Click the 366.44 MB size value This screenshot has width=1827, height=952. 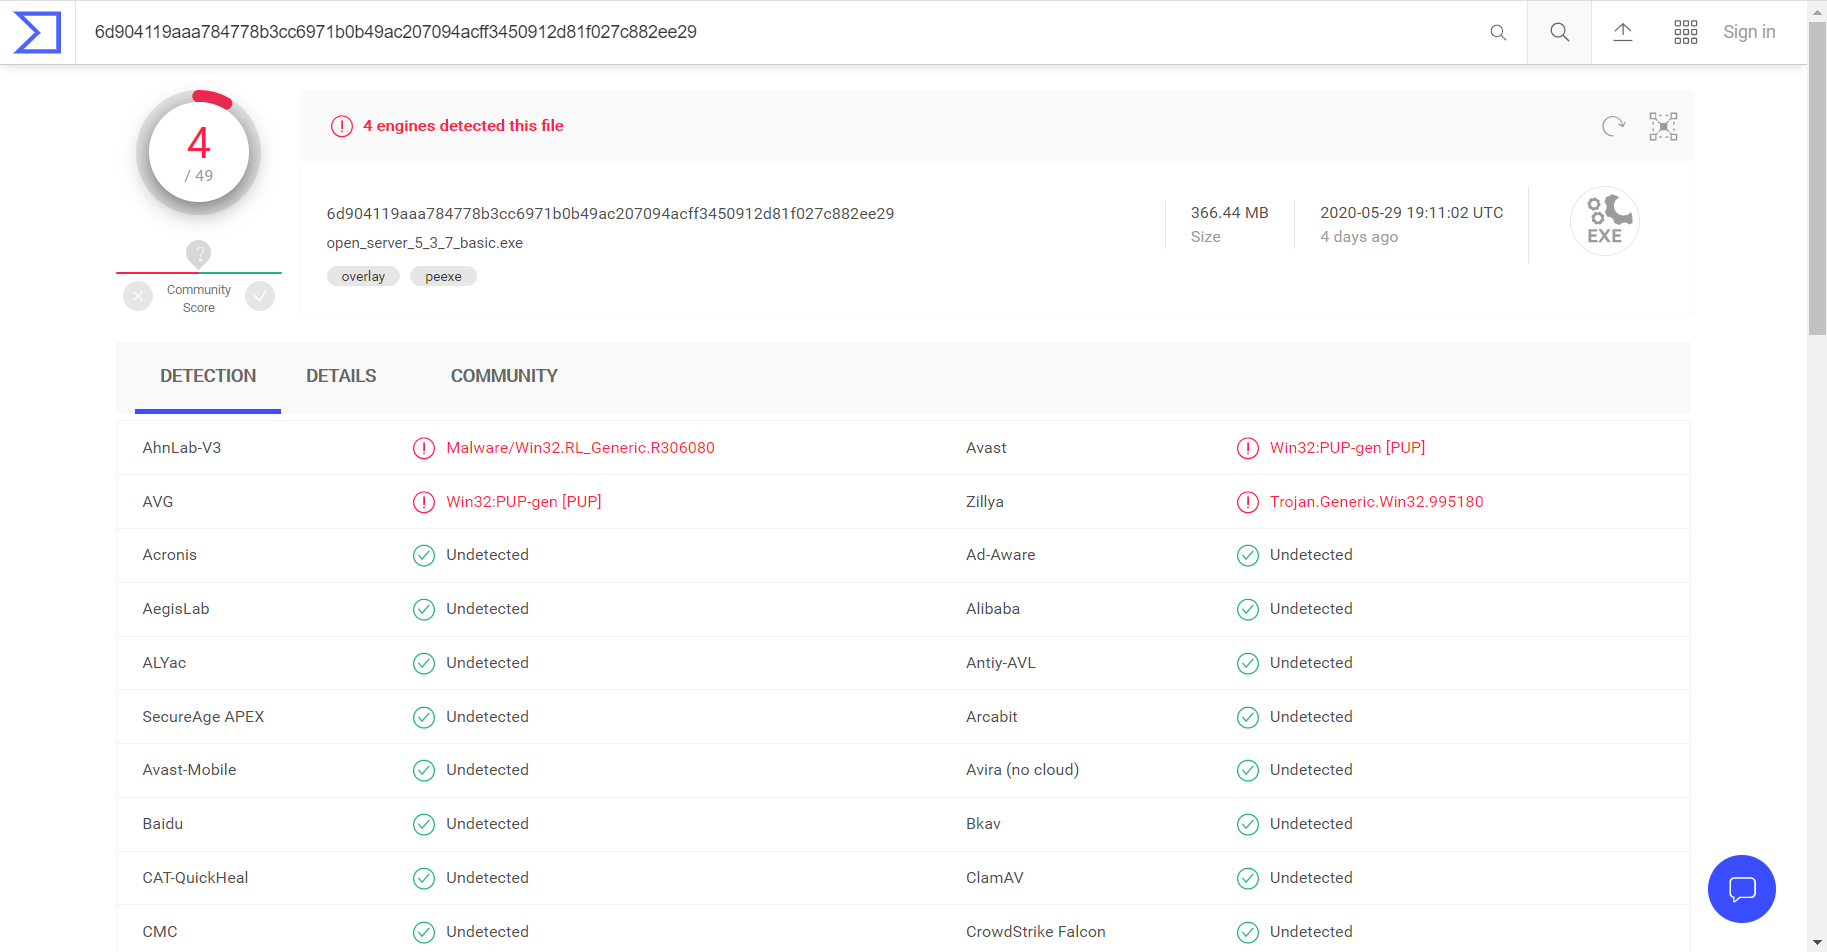[x=1229, y=213]
